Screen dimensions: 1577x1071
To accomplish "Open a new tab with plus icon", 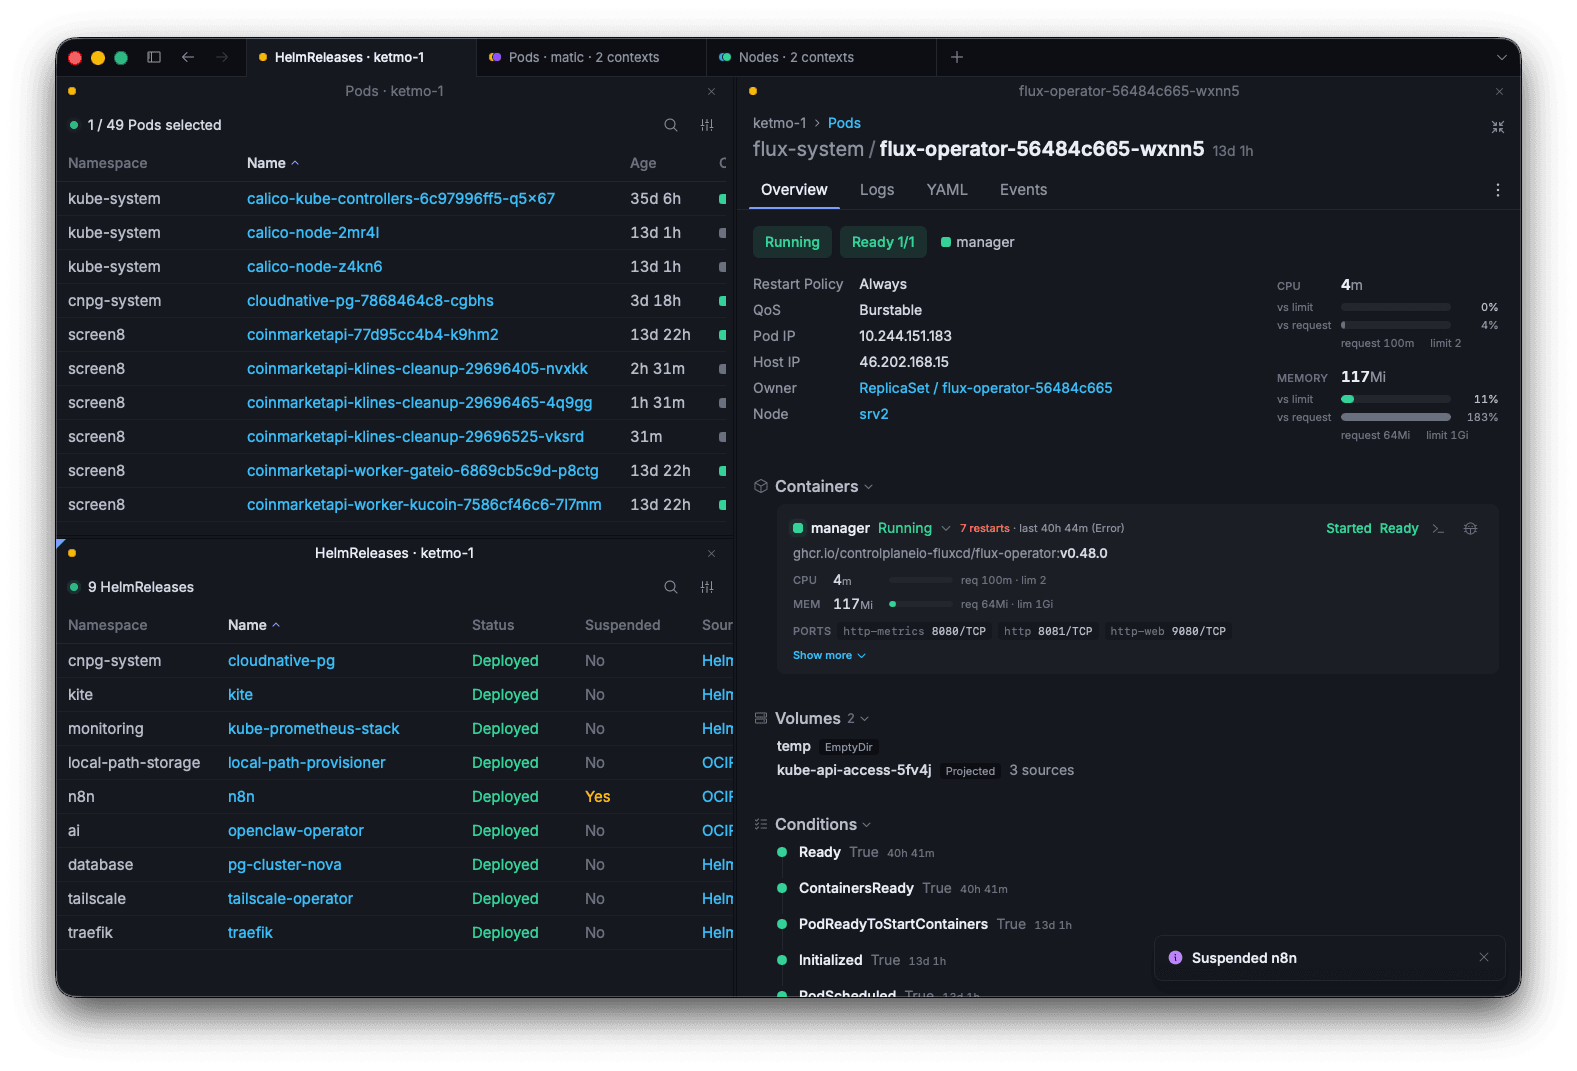I will coord(957,57).
